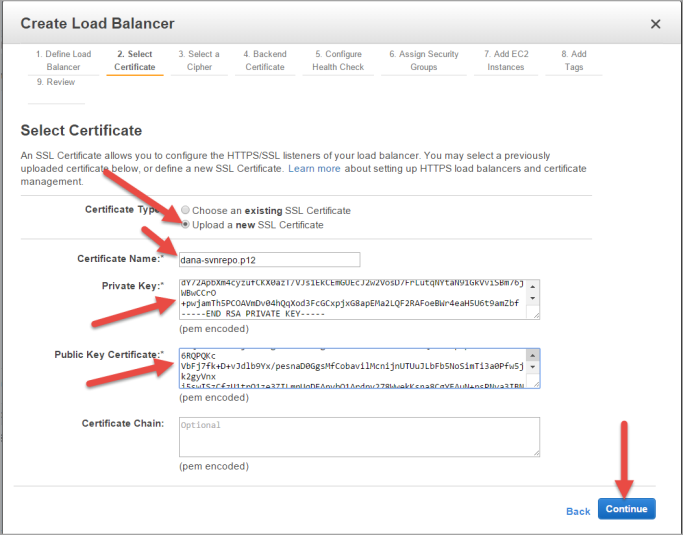Image resolution: width=683 pixels, height=535 pixels.
Task: Switch to Configure Health Check step
Action: (338, 61)
